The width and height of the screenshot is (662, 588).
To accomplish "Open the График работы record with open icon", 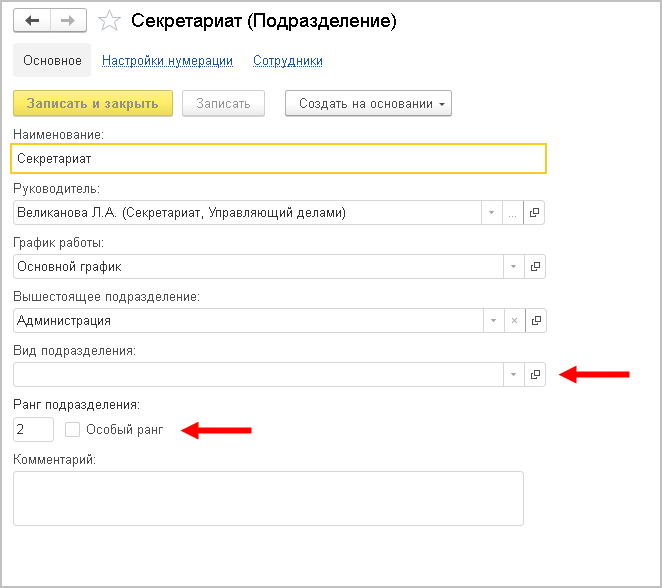I will (535, 267).
